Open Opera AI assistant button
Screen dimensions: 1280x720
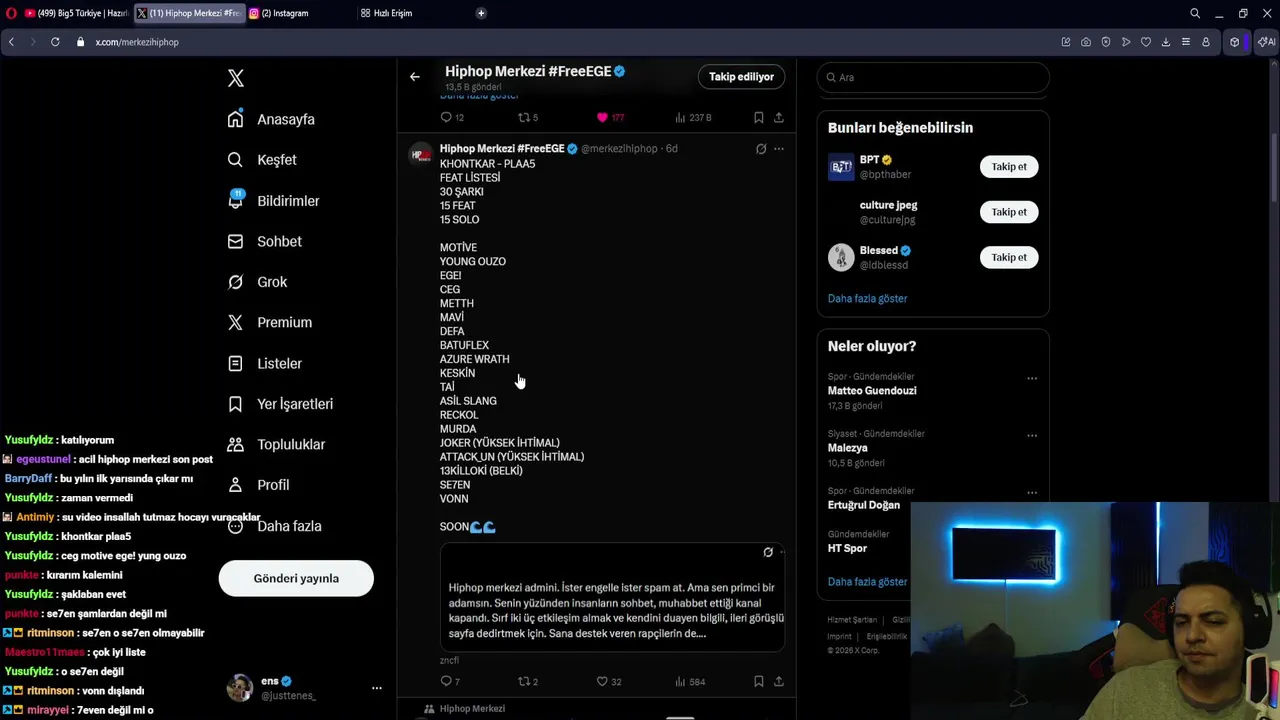coord(1266,42)
